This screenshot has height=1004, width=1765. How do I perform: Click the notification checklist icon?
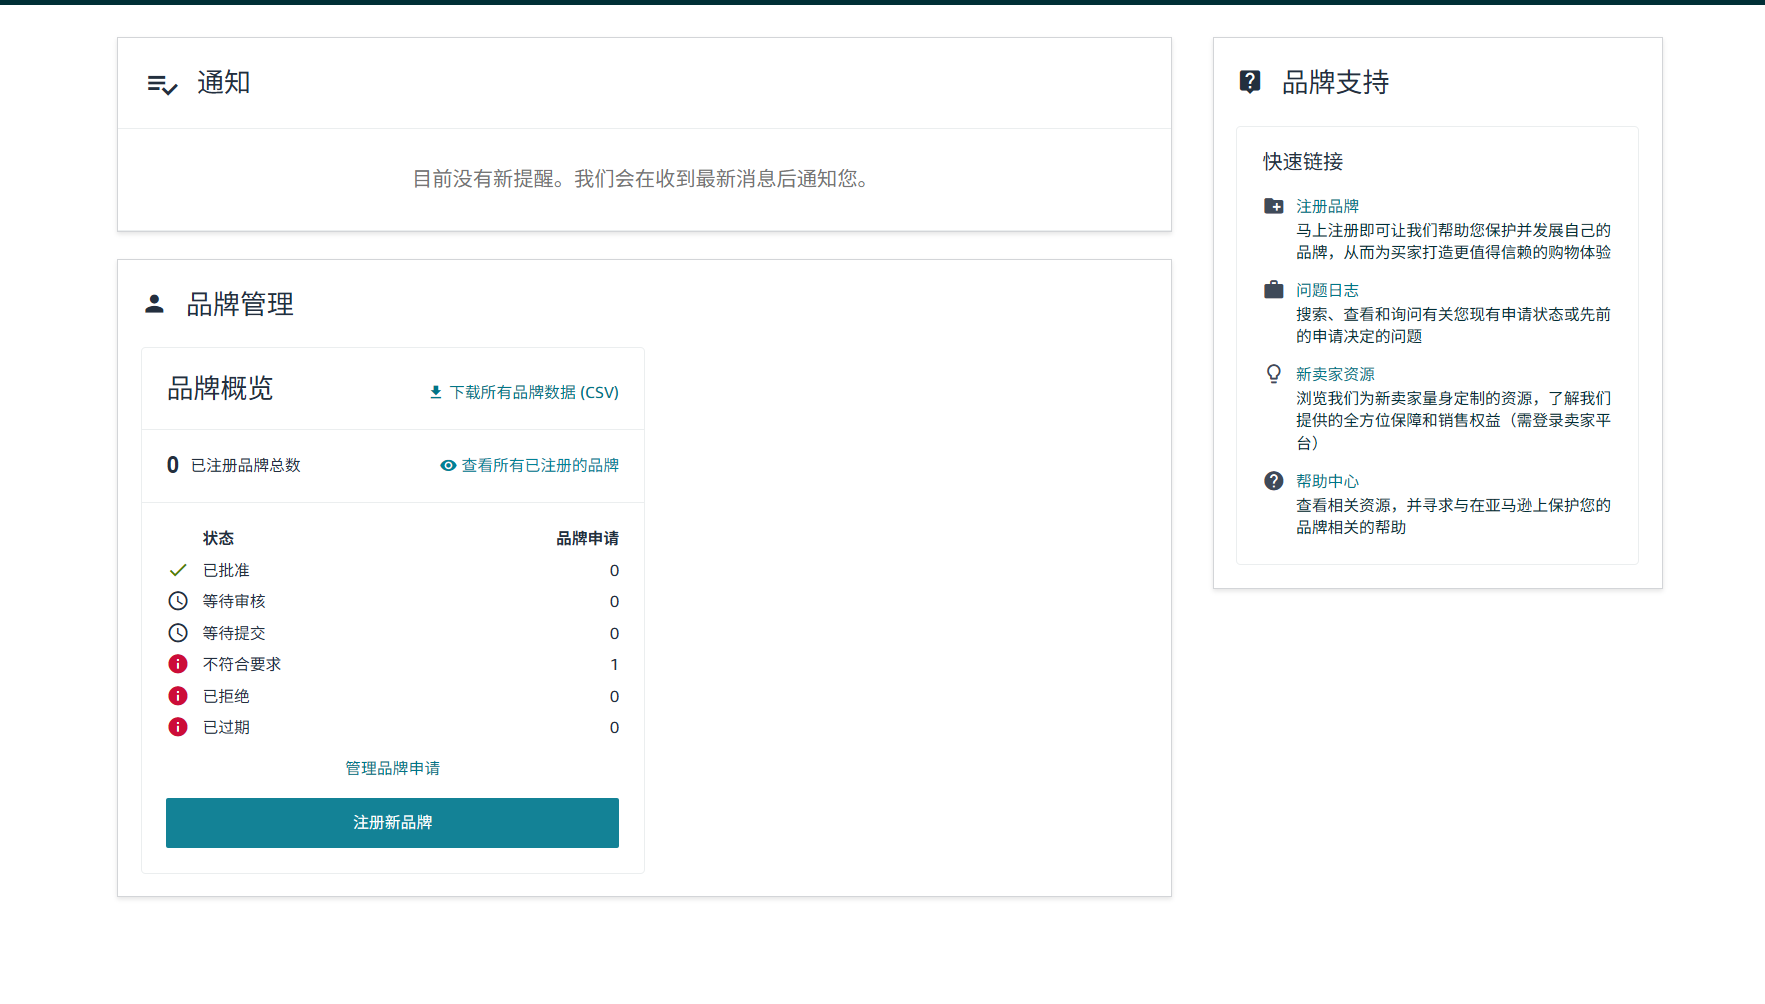(x=162, y=85)
